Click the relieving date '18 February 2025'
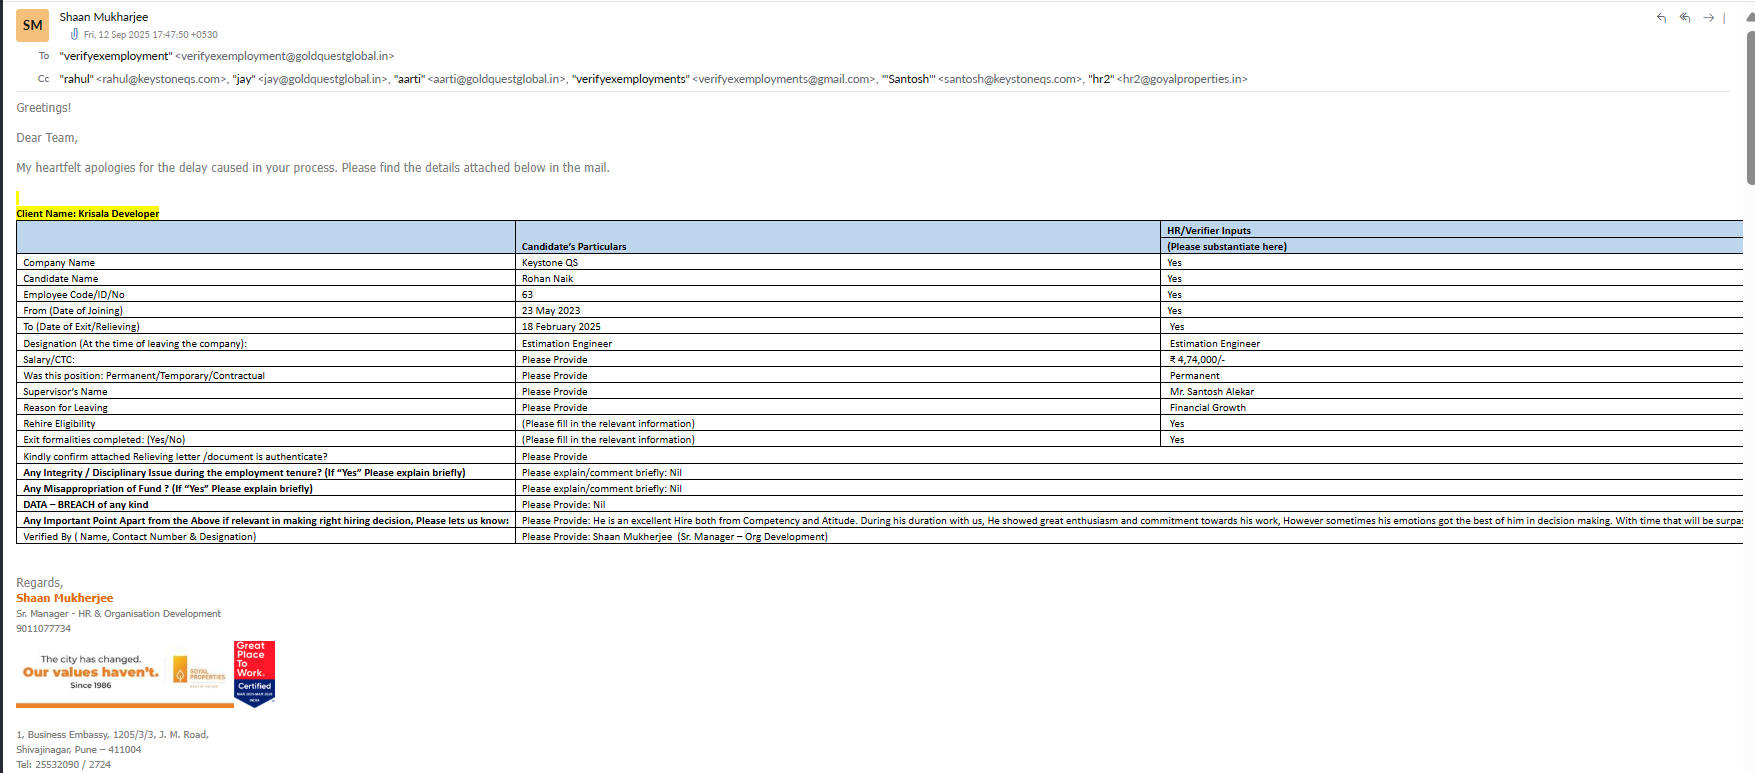Viewport: 1755px width, 773px height. tap(561, 326)
